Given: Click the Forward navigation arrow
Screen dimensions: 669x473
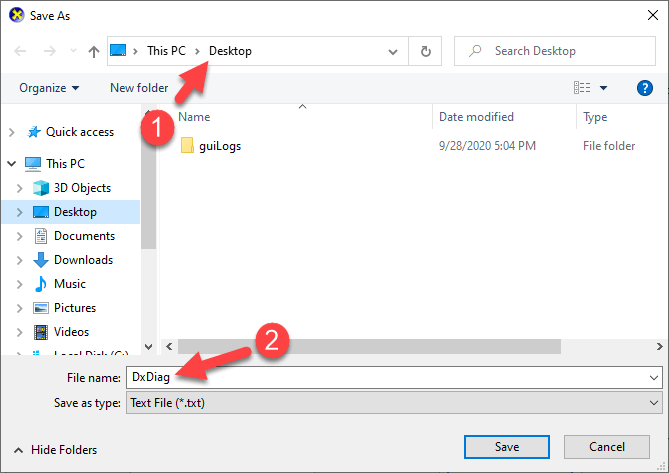Looking at the screenshot, I should (50, 52).
